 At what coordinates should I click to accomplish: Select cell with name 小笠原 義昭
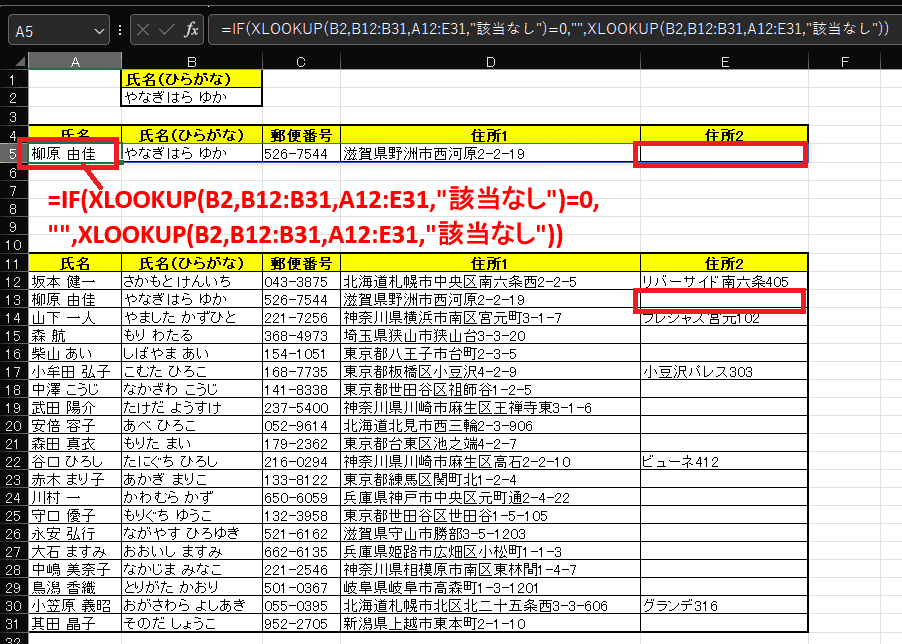[x=74, y=606]
